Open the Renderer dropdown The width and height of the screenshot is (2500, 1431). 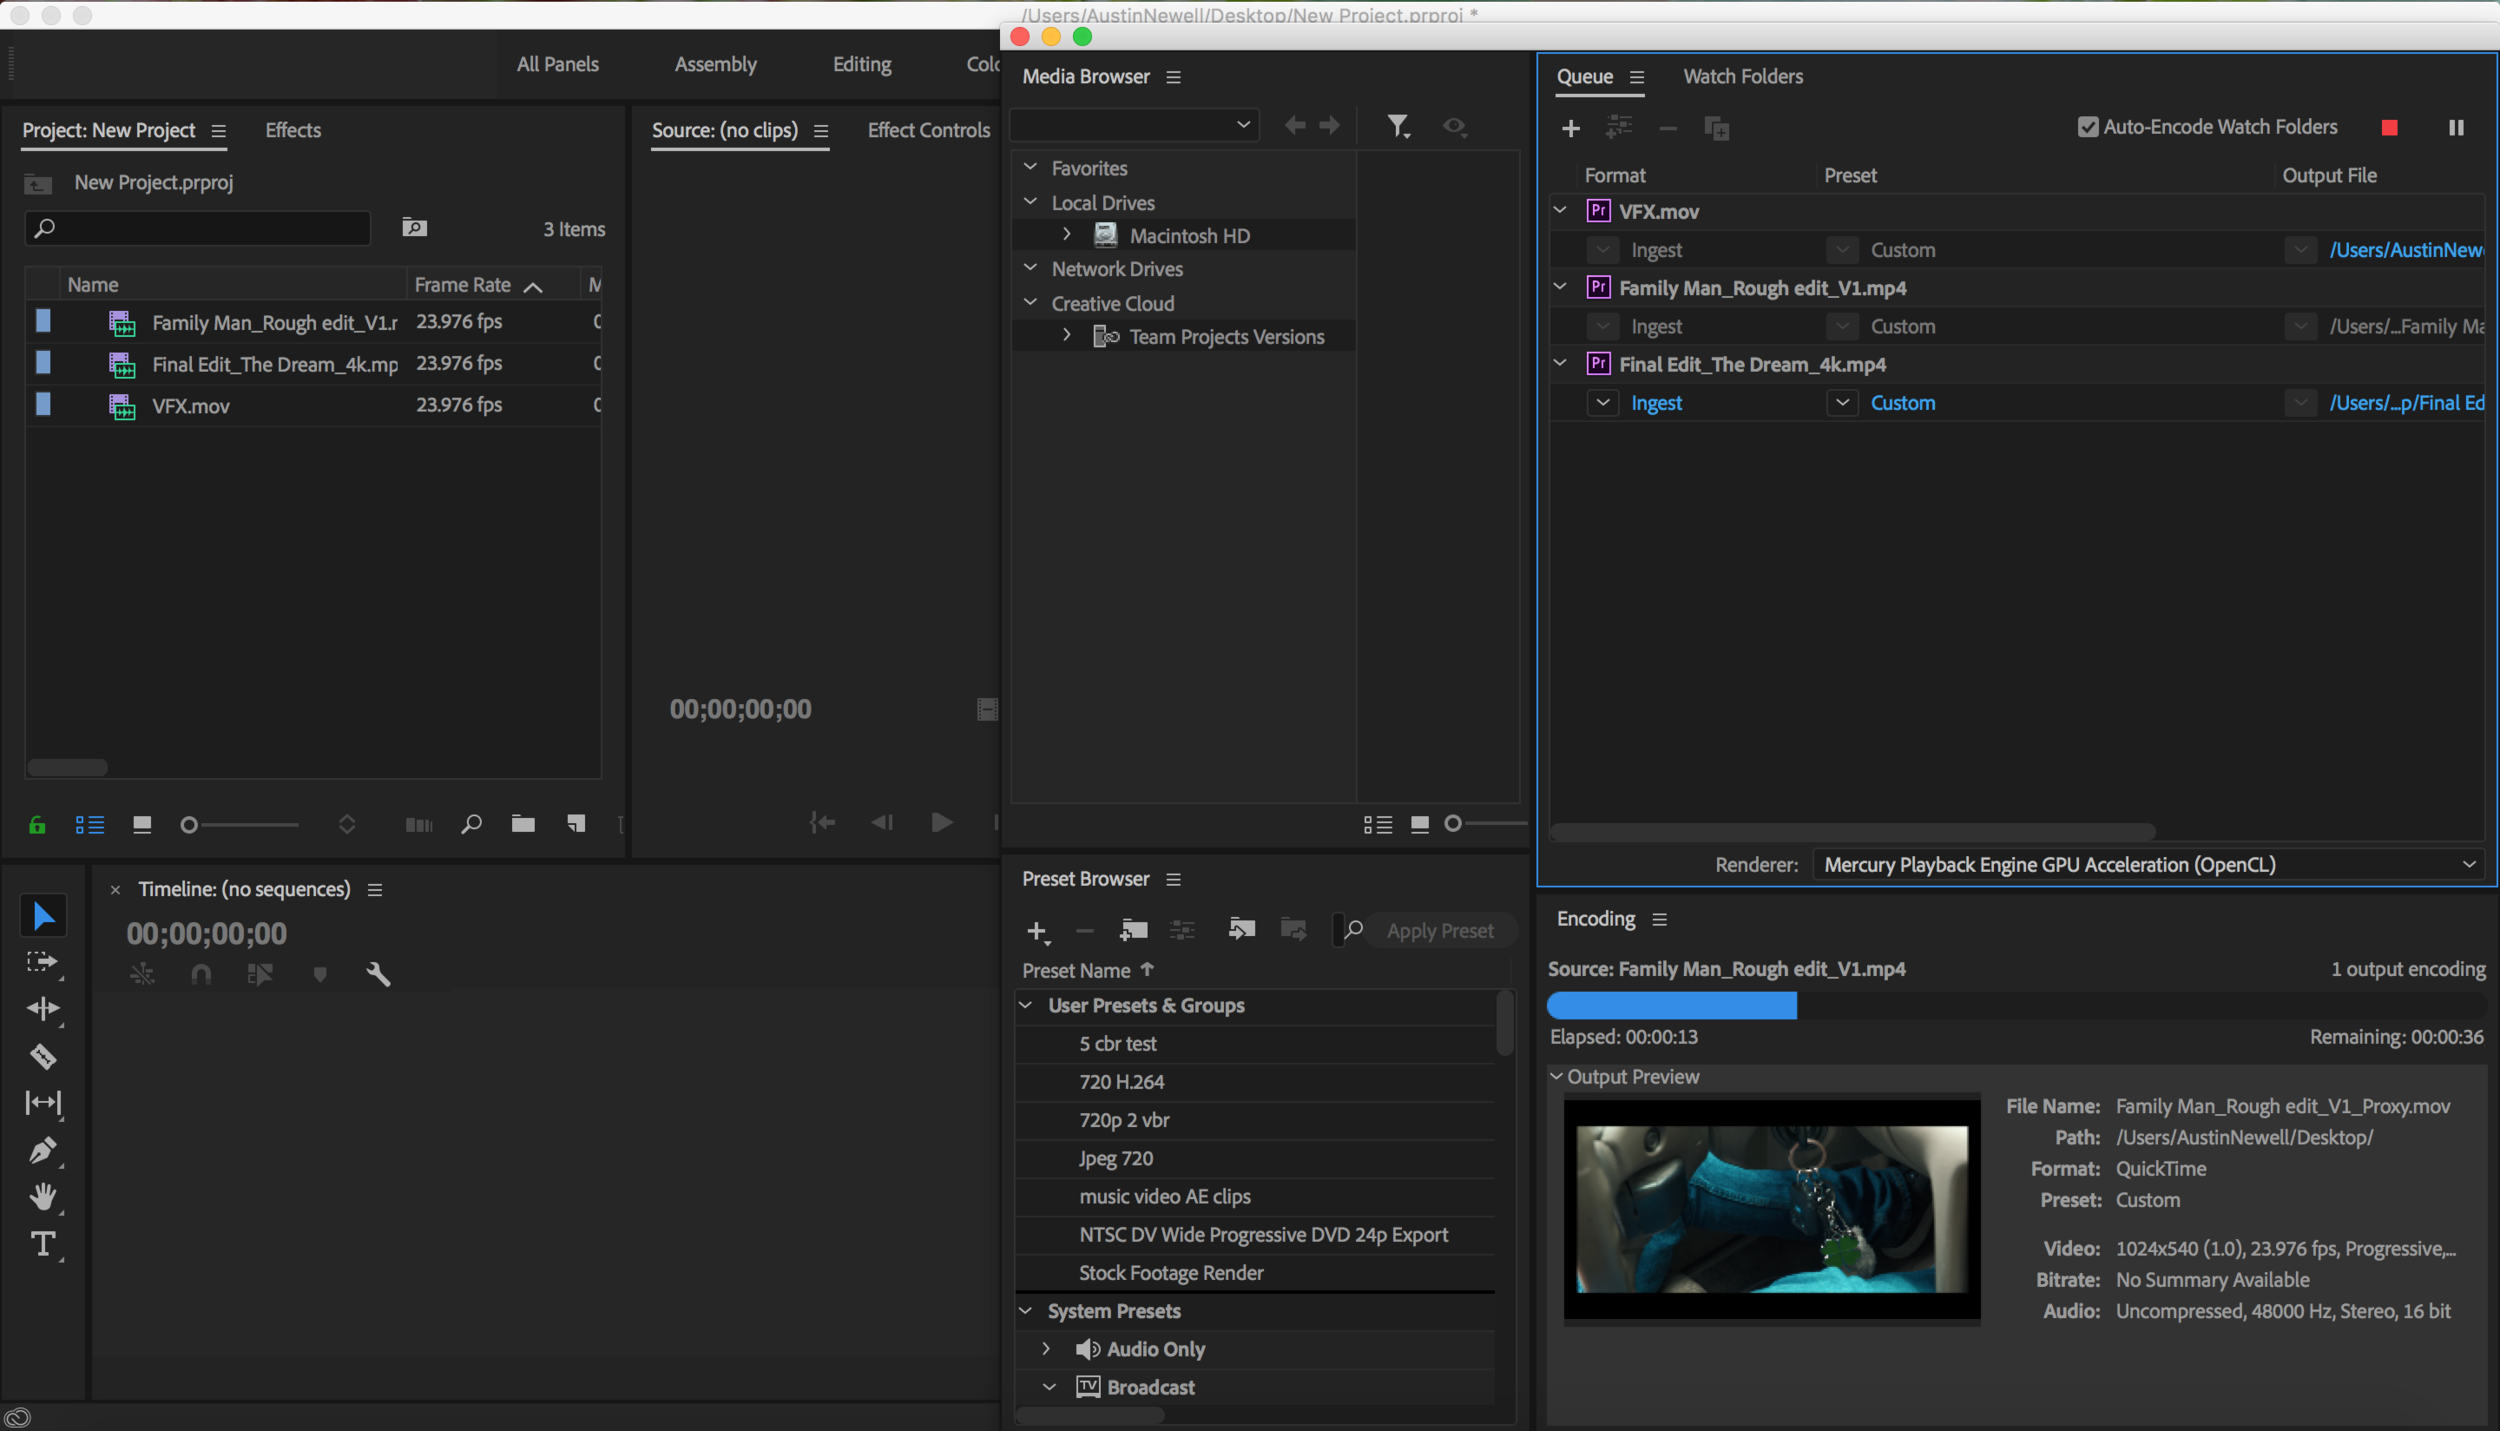pos(2148,865)
